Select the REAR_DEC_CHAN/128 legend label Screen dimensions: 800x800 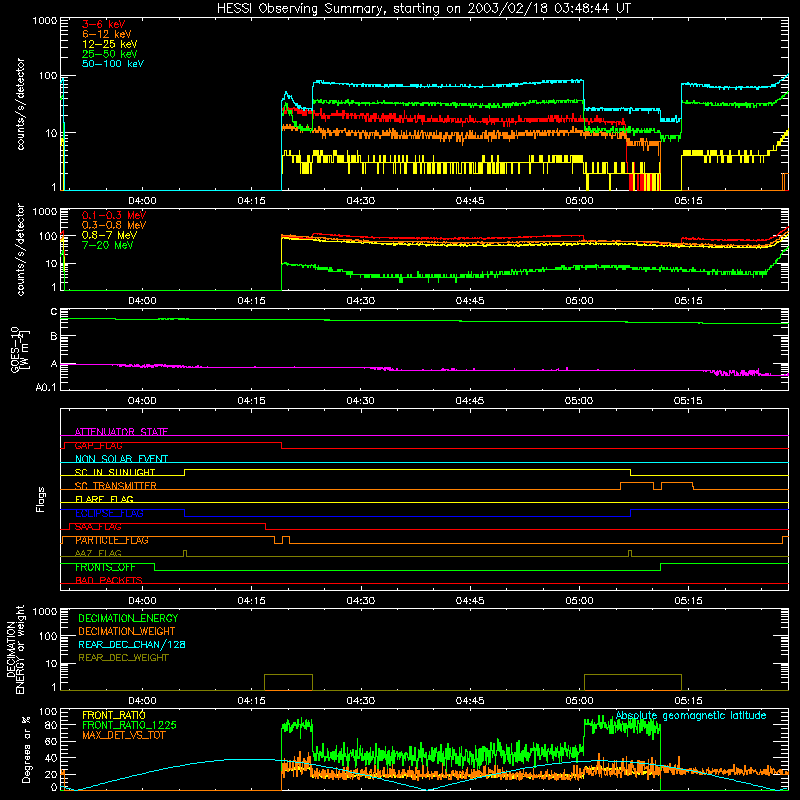click(x=132, y=644)
